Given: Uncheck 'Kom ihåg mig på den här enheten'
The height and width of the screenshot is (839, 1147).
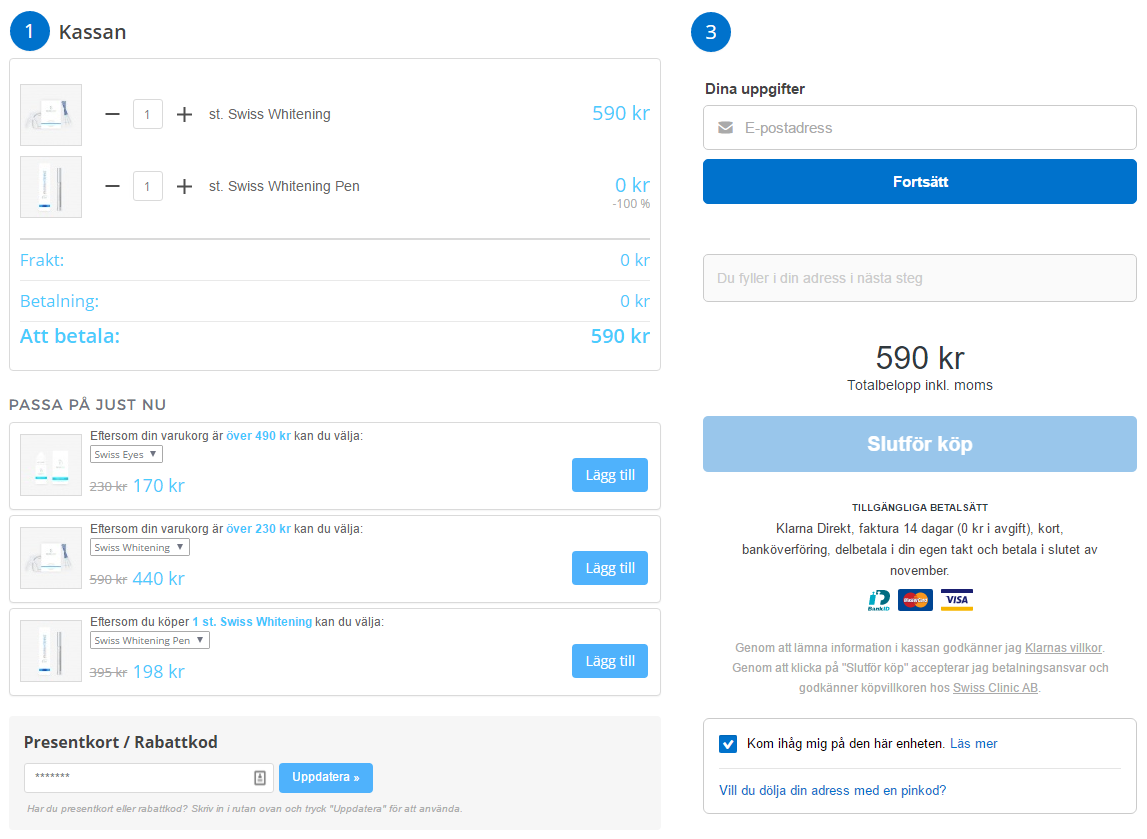Looking at the screenshot, I should click(728, 744).
